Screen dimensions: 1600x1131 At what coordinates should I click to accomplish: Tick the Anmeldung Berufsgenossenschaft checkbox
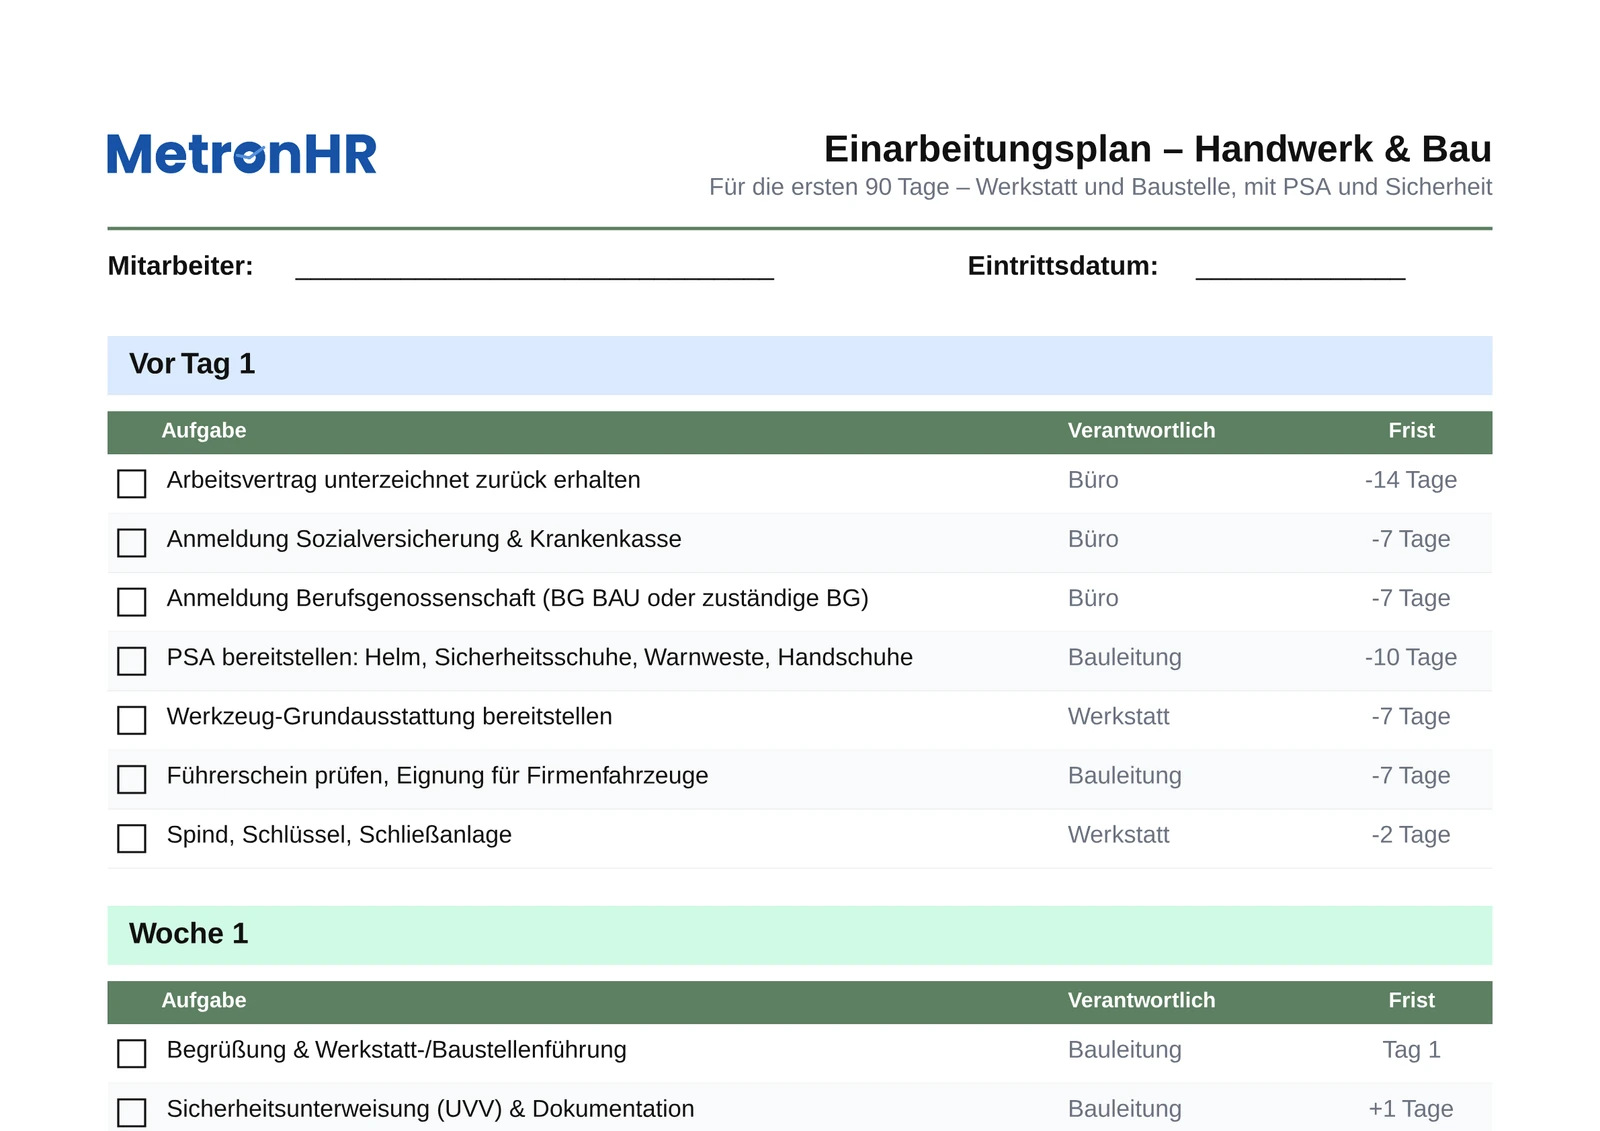pyautogui.click(x=132, y=602)
